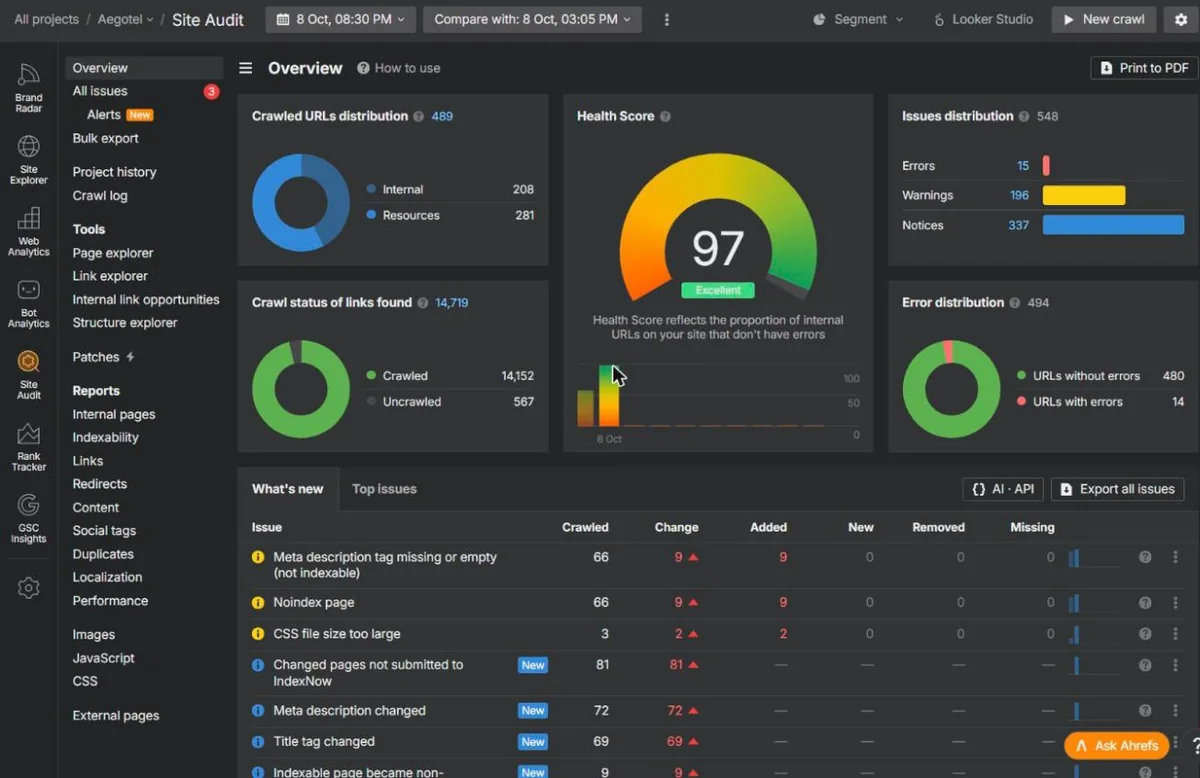Open All issues in the left menu
The image size is (1200, 778).
[100, 91]
